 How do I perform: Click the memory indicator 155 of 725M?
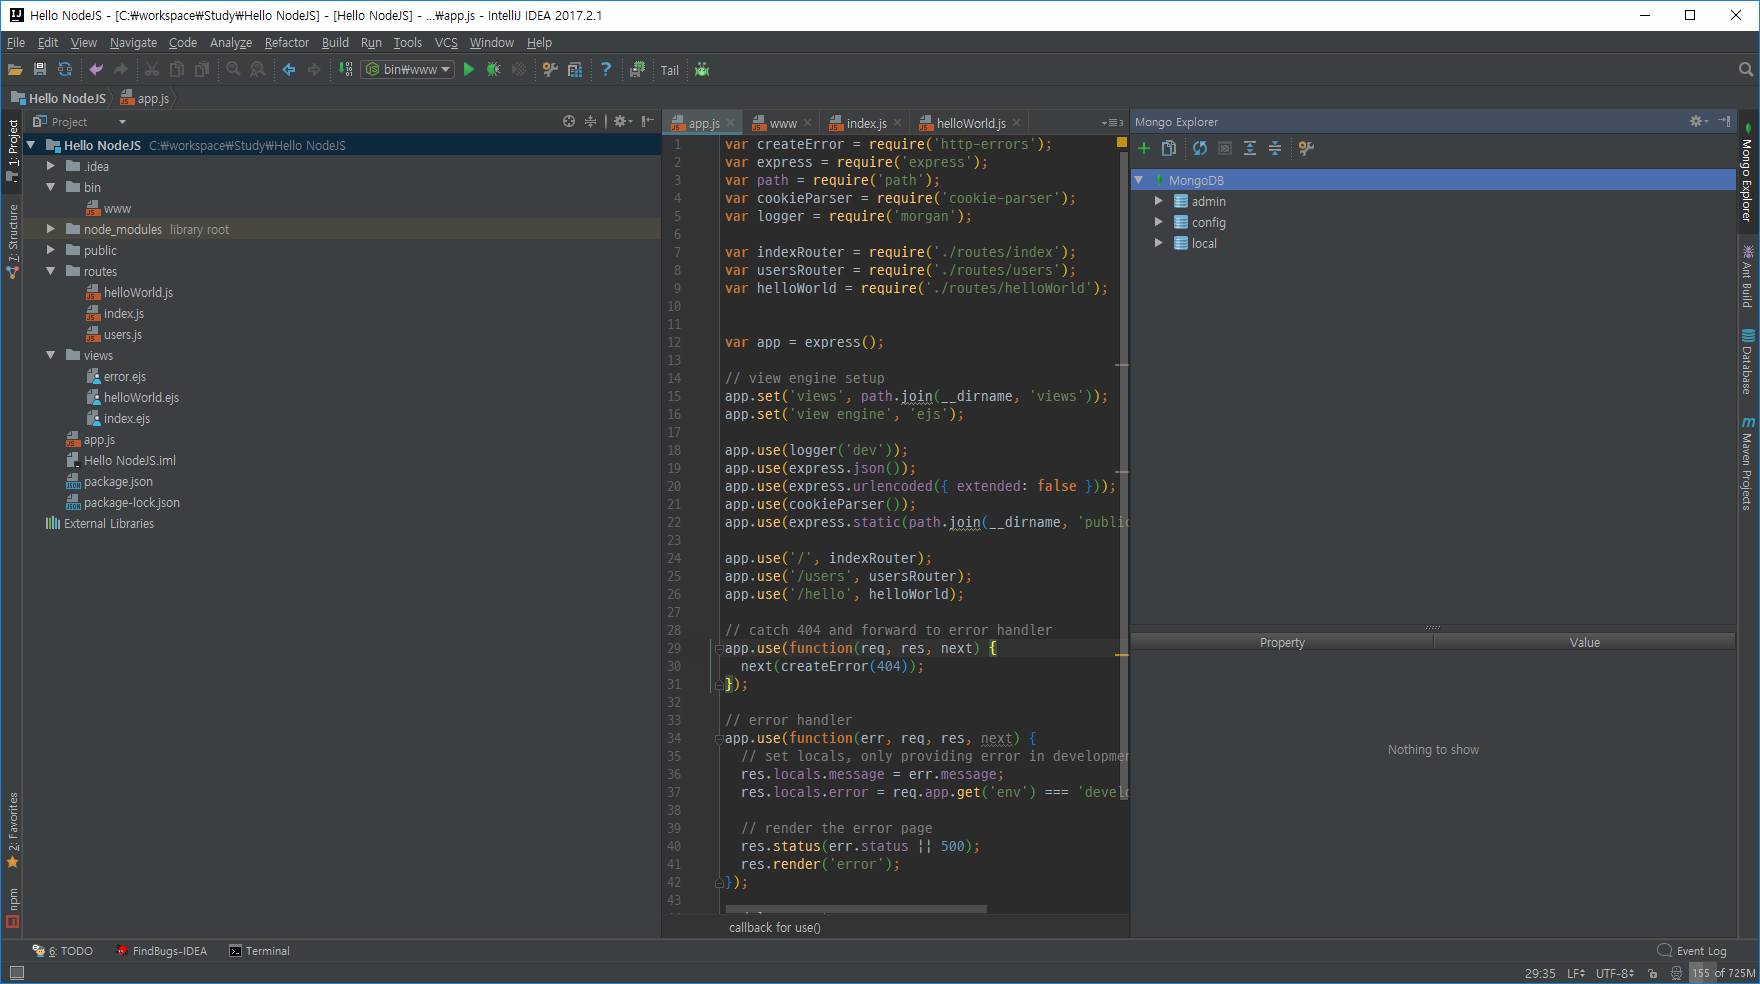(x=1724, y=973)
